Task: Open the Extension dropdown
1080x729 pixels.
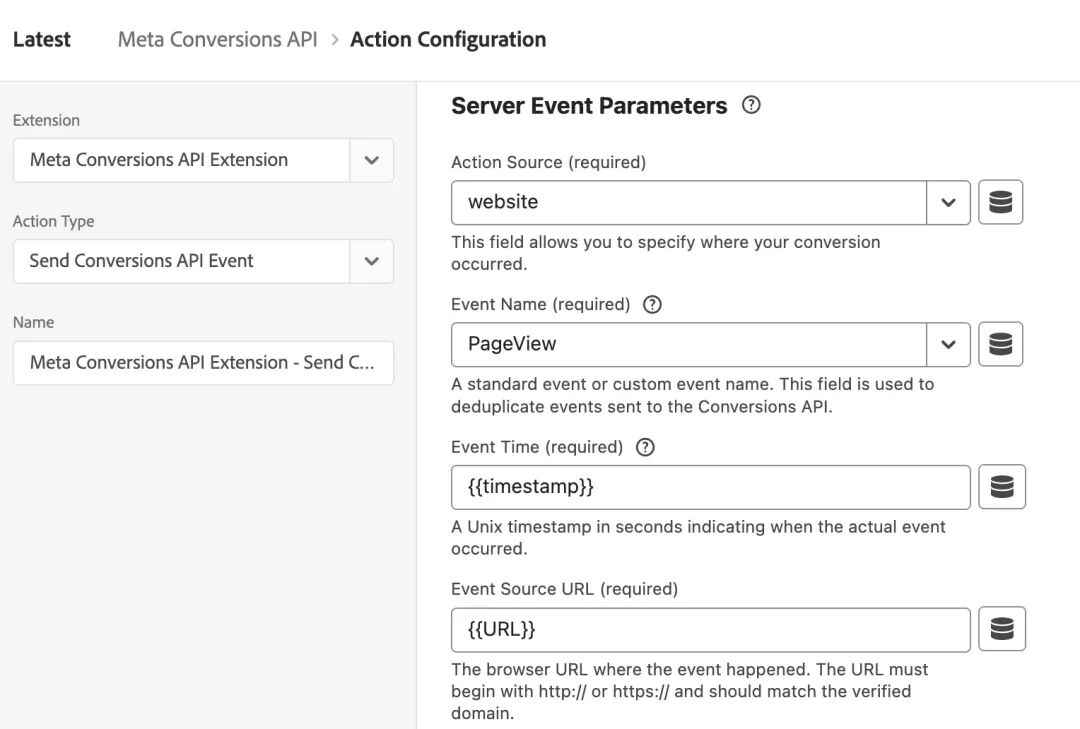Action: [x=371, y=159]
